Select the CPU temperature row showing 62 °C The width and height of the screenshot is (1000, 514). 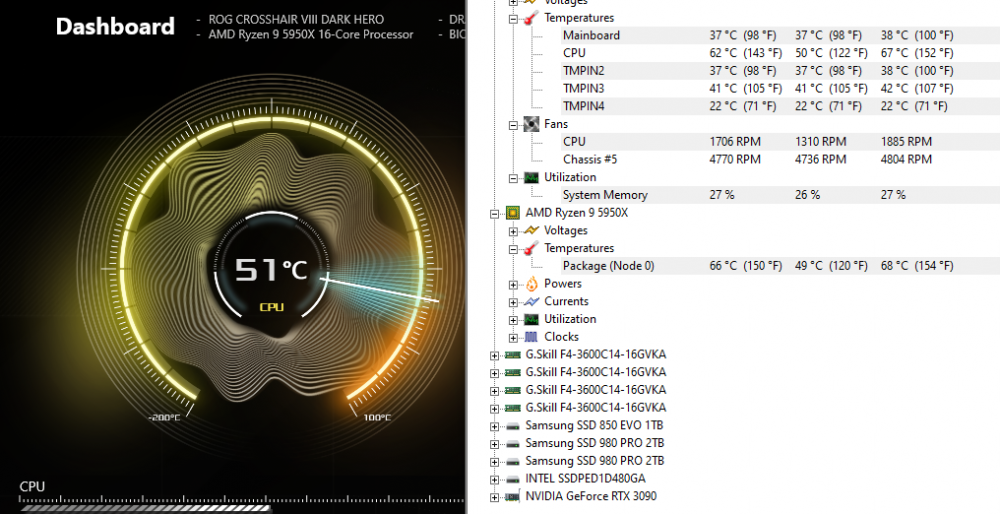(781, 53)
